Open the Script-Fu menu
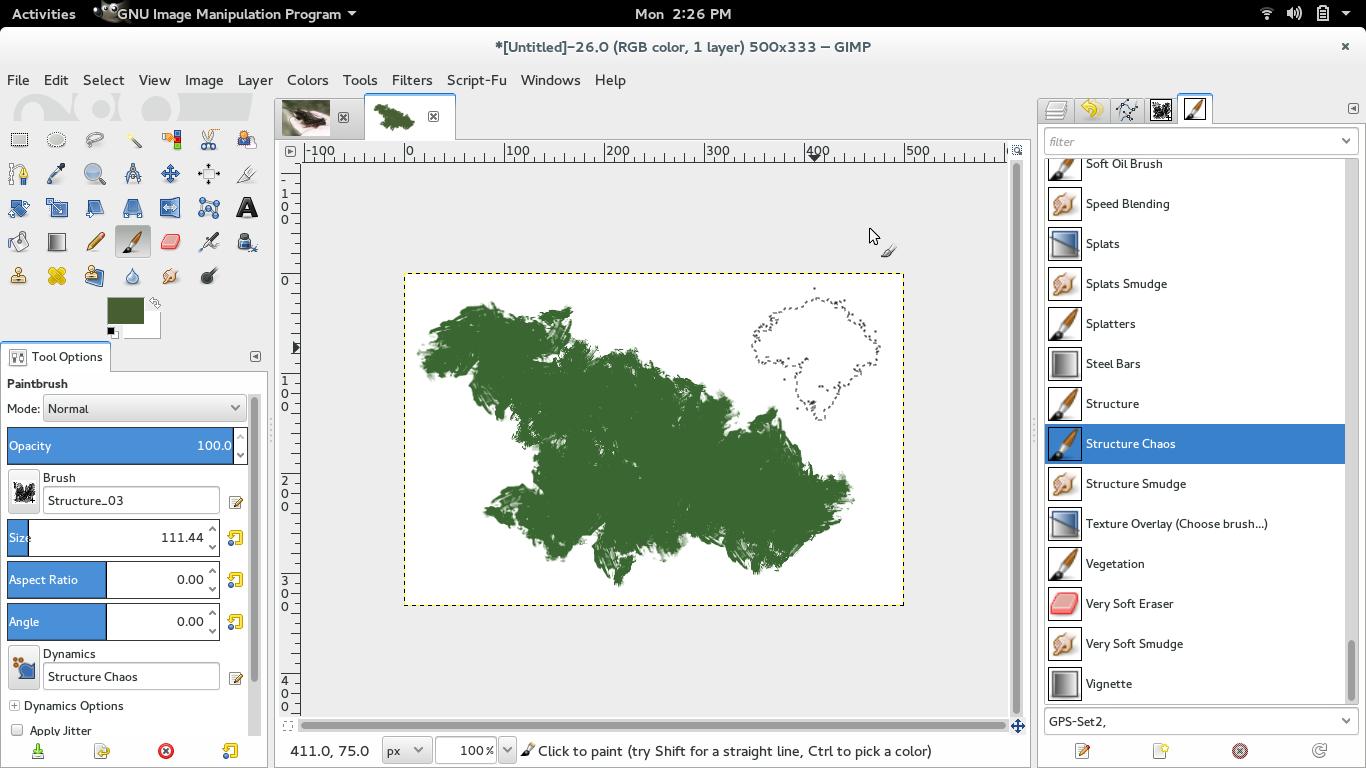The width and height of the screenshot is (1366, 768). 476,80
